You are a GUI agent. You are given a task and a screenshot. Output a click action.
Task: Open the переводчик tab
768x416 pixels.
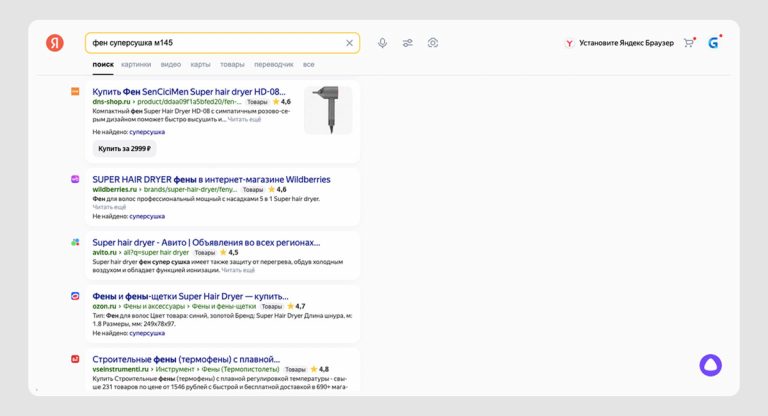(274, 64)
